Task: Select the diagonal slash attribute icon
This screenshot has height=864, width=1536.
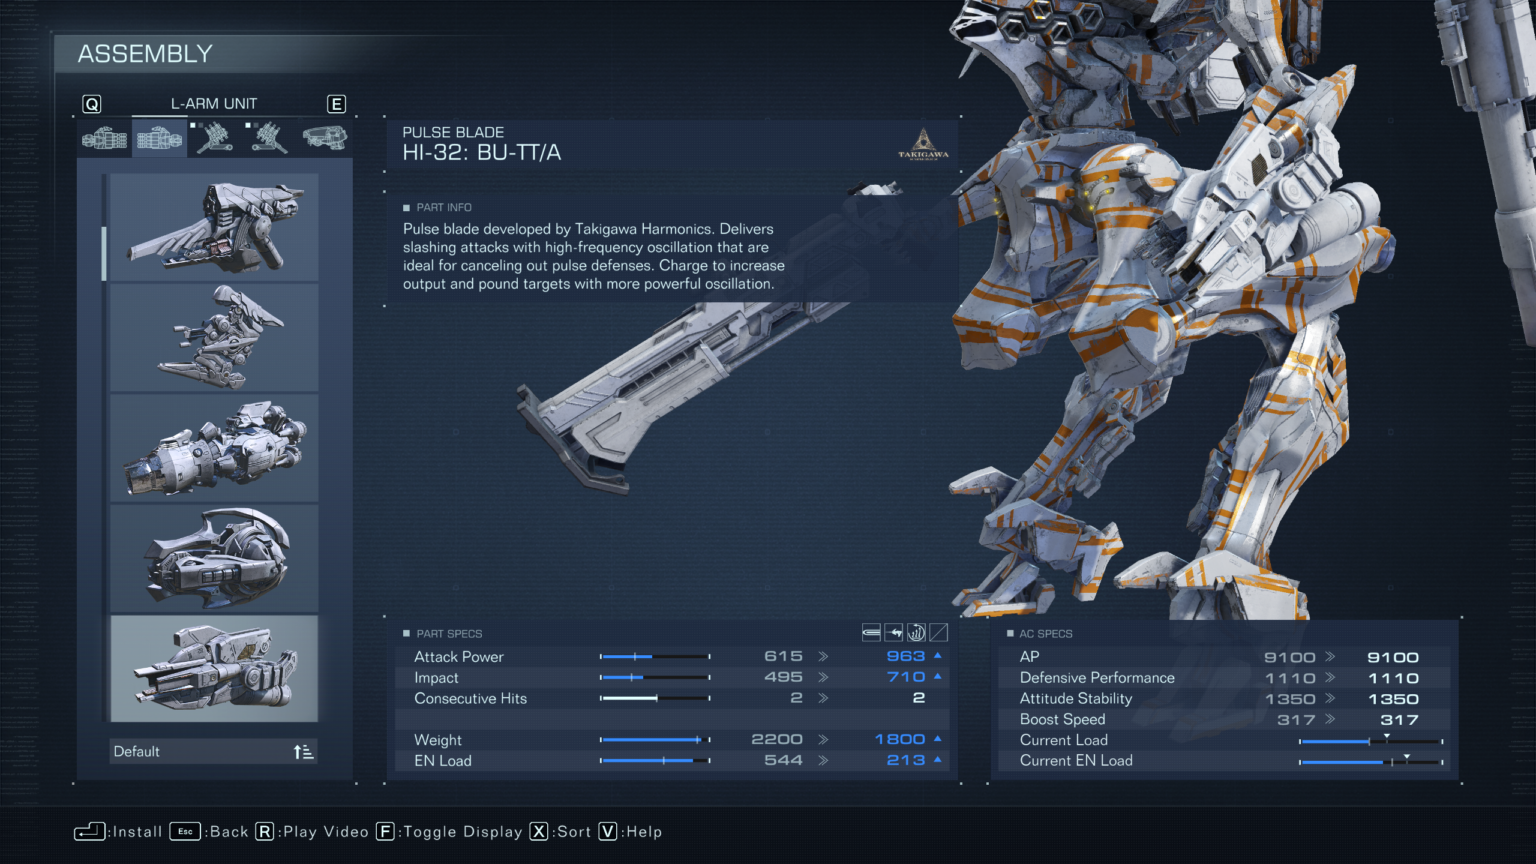Action: pyautogui.click(x=938, y=632)
